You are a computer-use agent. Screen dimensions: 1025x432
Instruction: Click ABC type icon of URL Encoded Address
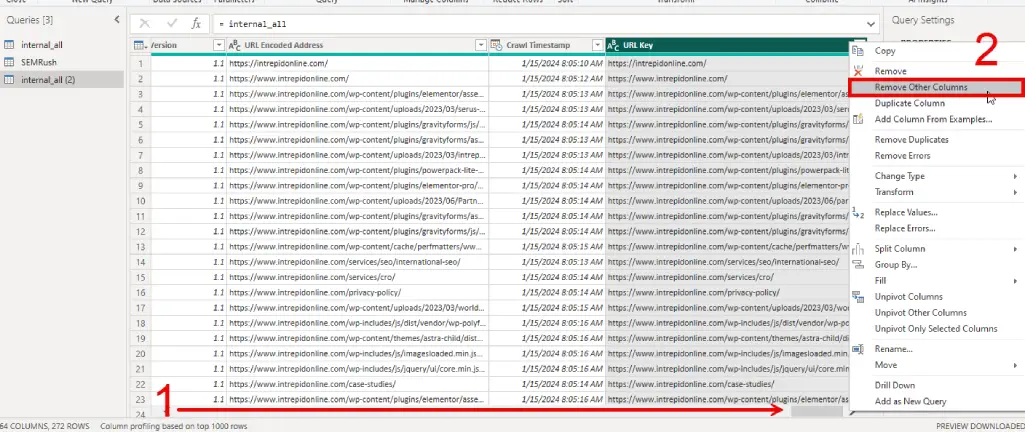tap(235, 46)
